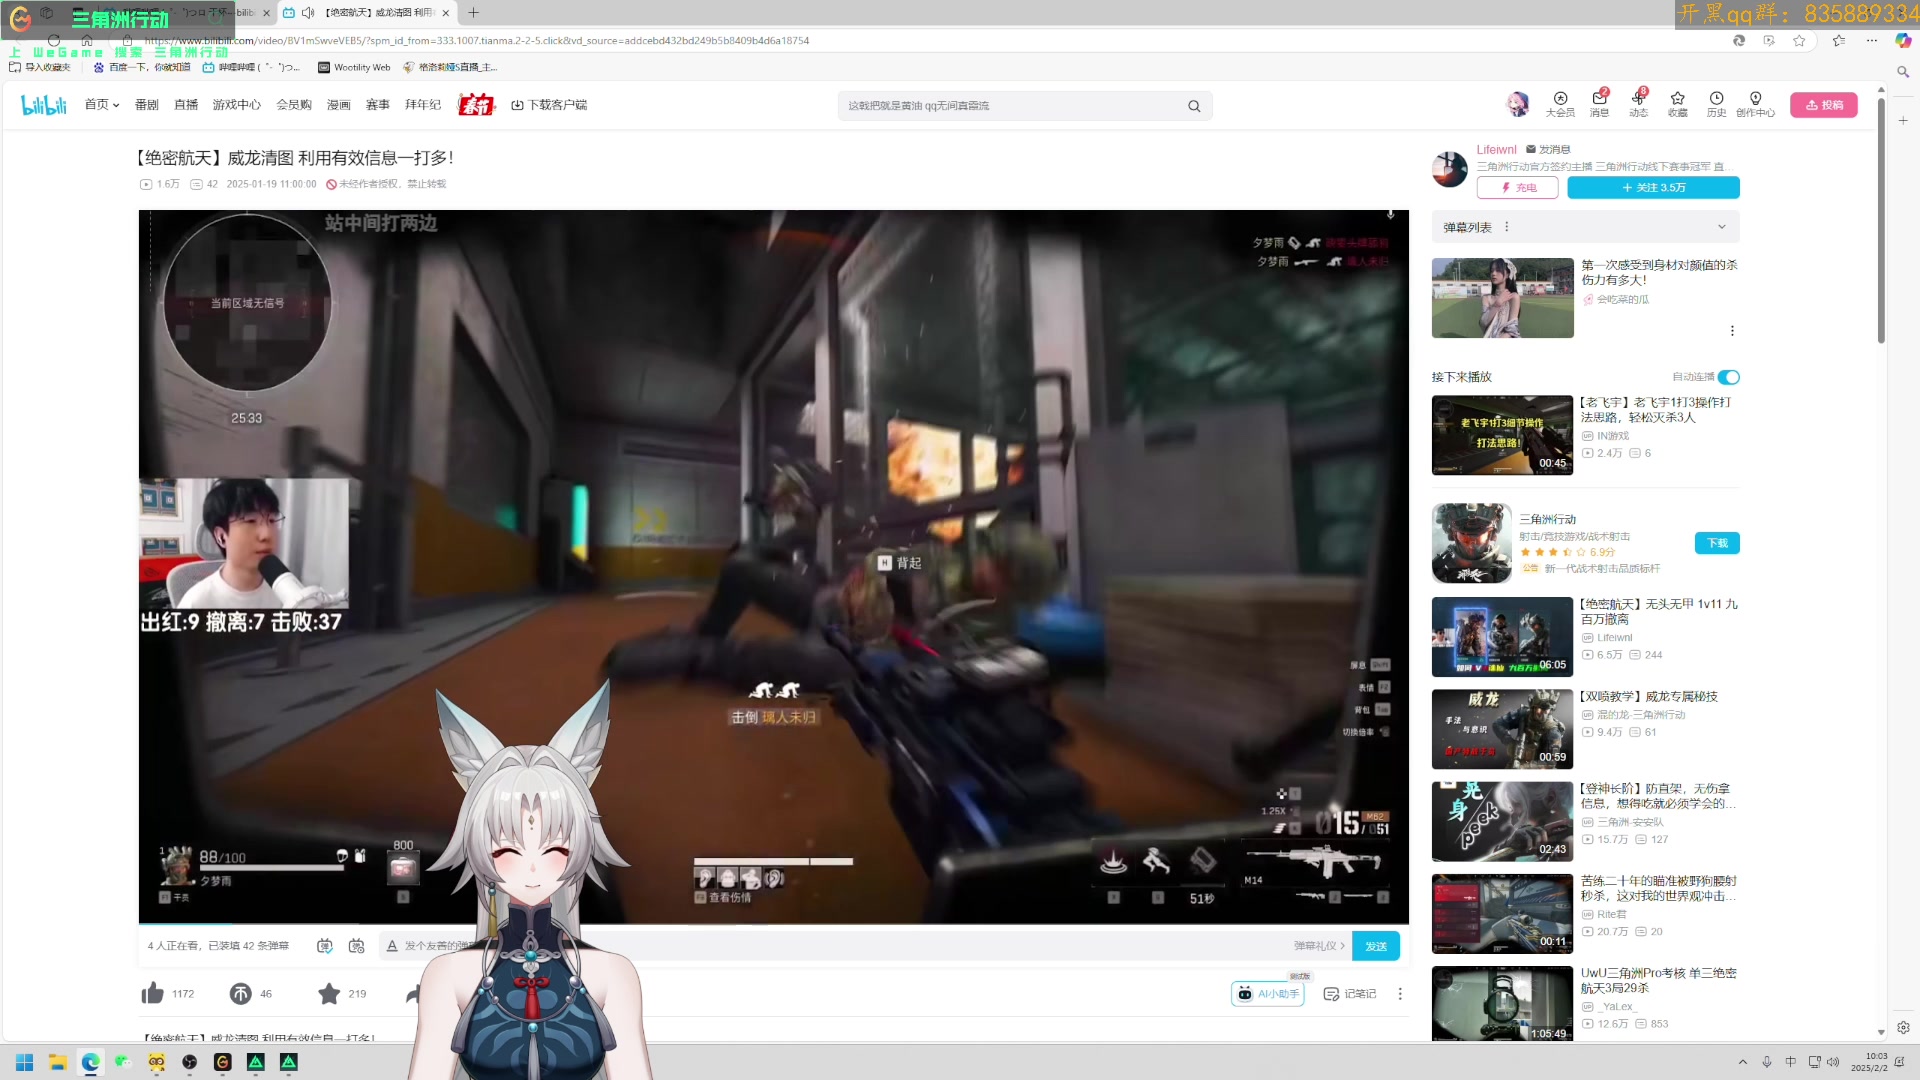This screenshot has width=1920, height=1080.
Task: Click the danmaku text input field
Action: click(840, 946)
